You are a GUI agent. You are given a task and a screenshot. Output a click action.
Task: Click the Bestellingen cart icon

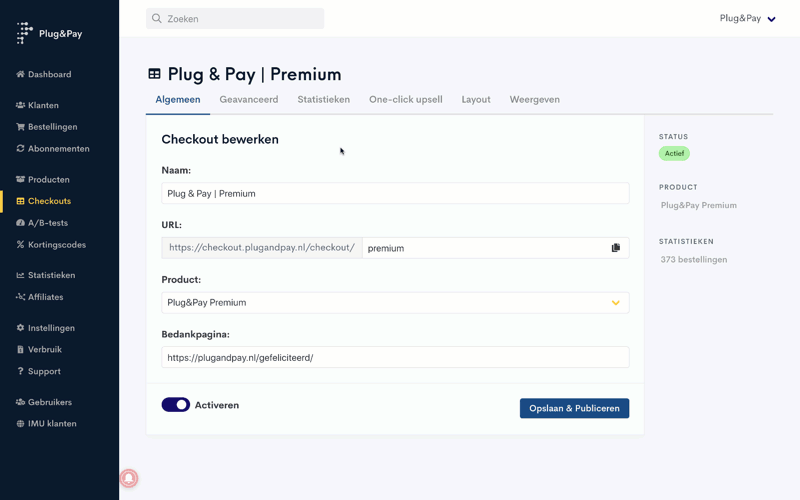tap(20, 127)
